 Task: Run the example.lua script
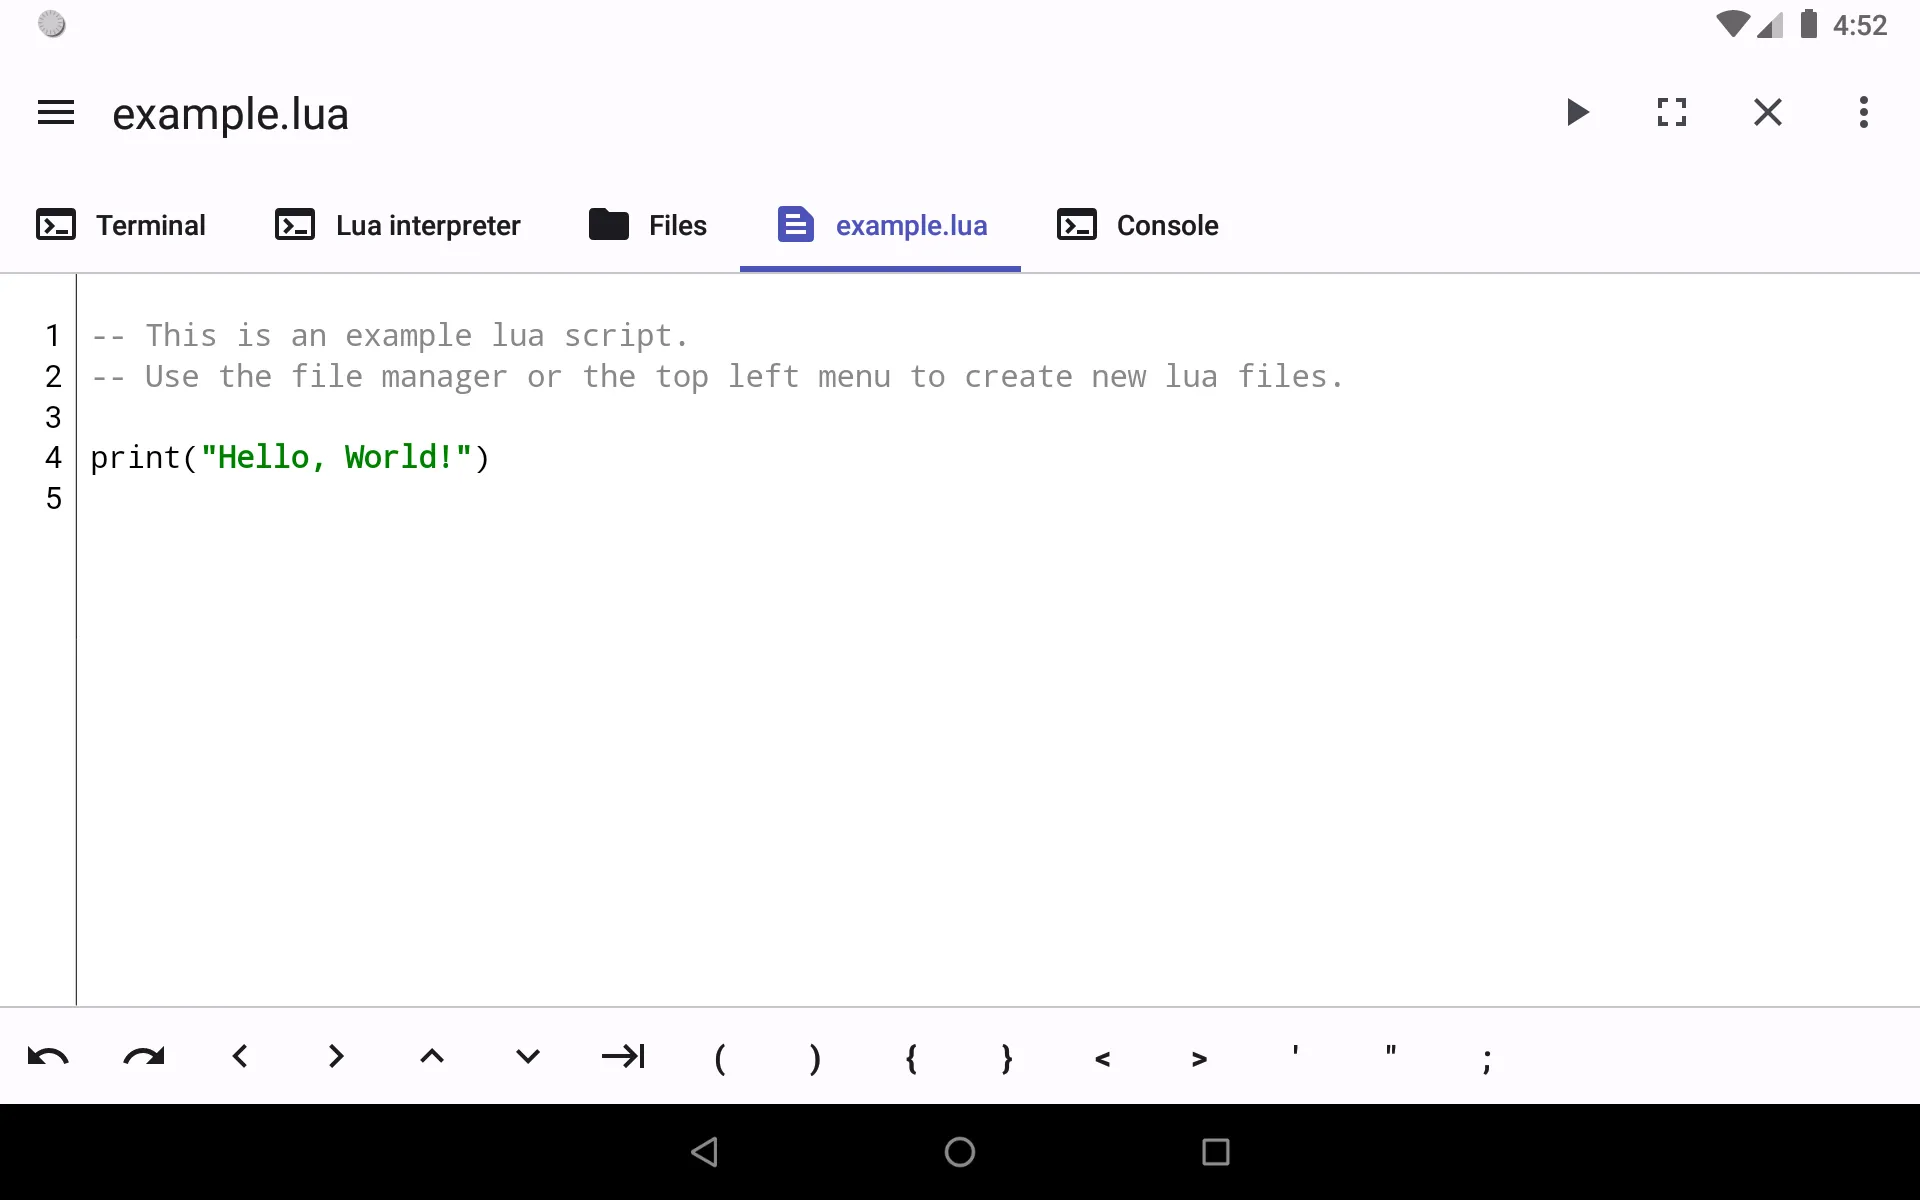1578,112
